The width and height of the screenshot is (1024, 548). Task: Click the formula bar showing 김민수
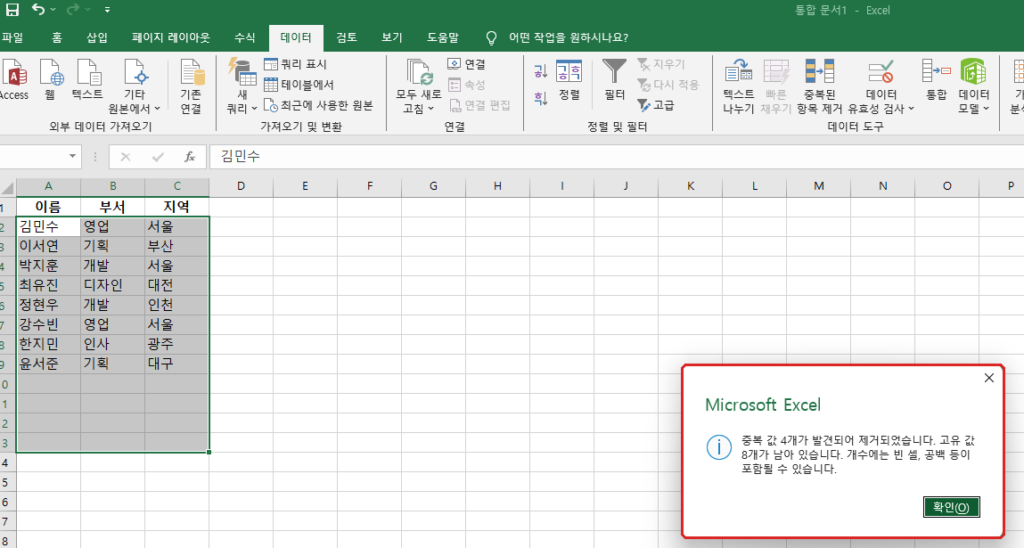point(614,157)
